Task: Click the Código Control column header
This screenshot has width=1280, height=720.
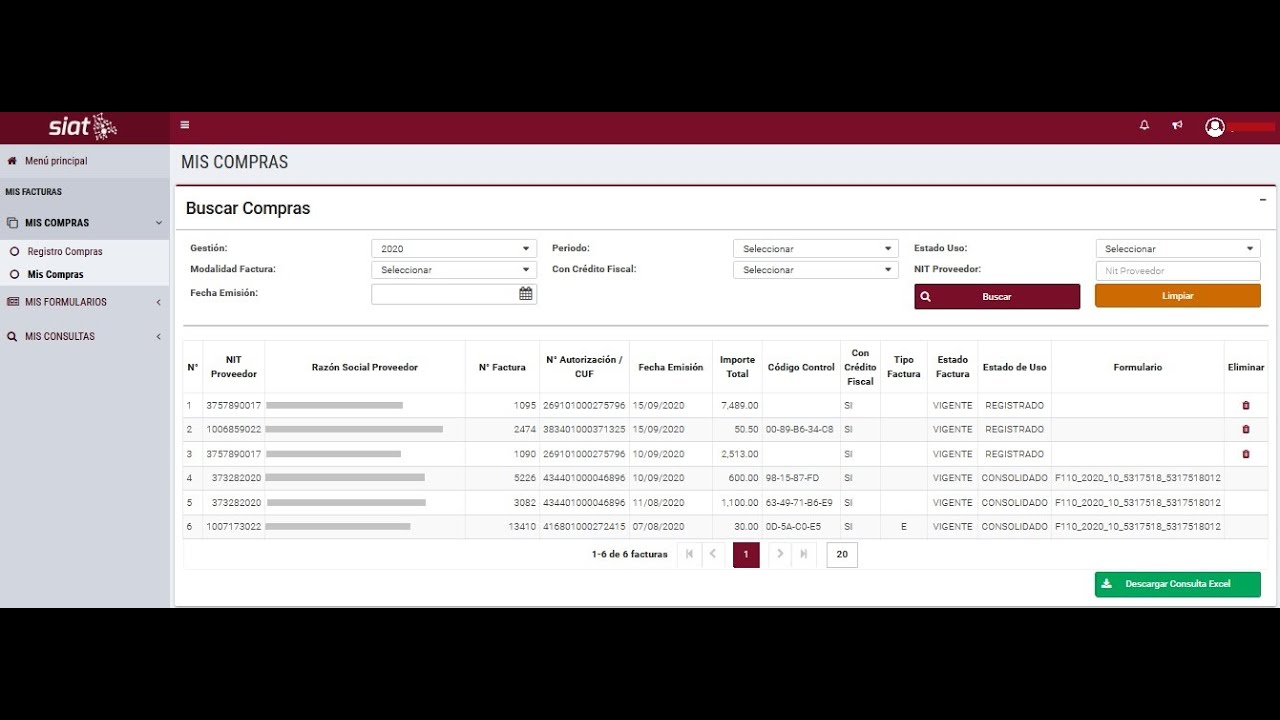Action: [x=801, y=367]
